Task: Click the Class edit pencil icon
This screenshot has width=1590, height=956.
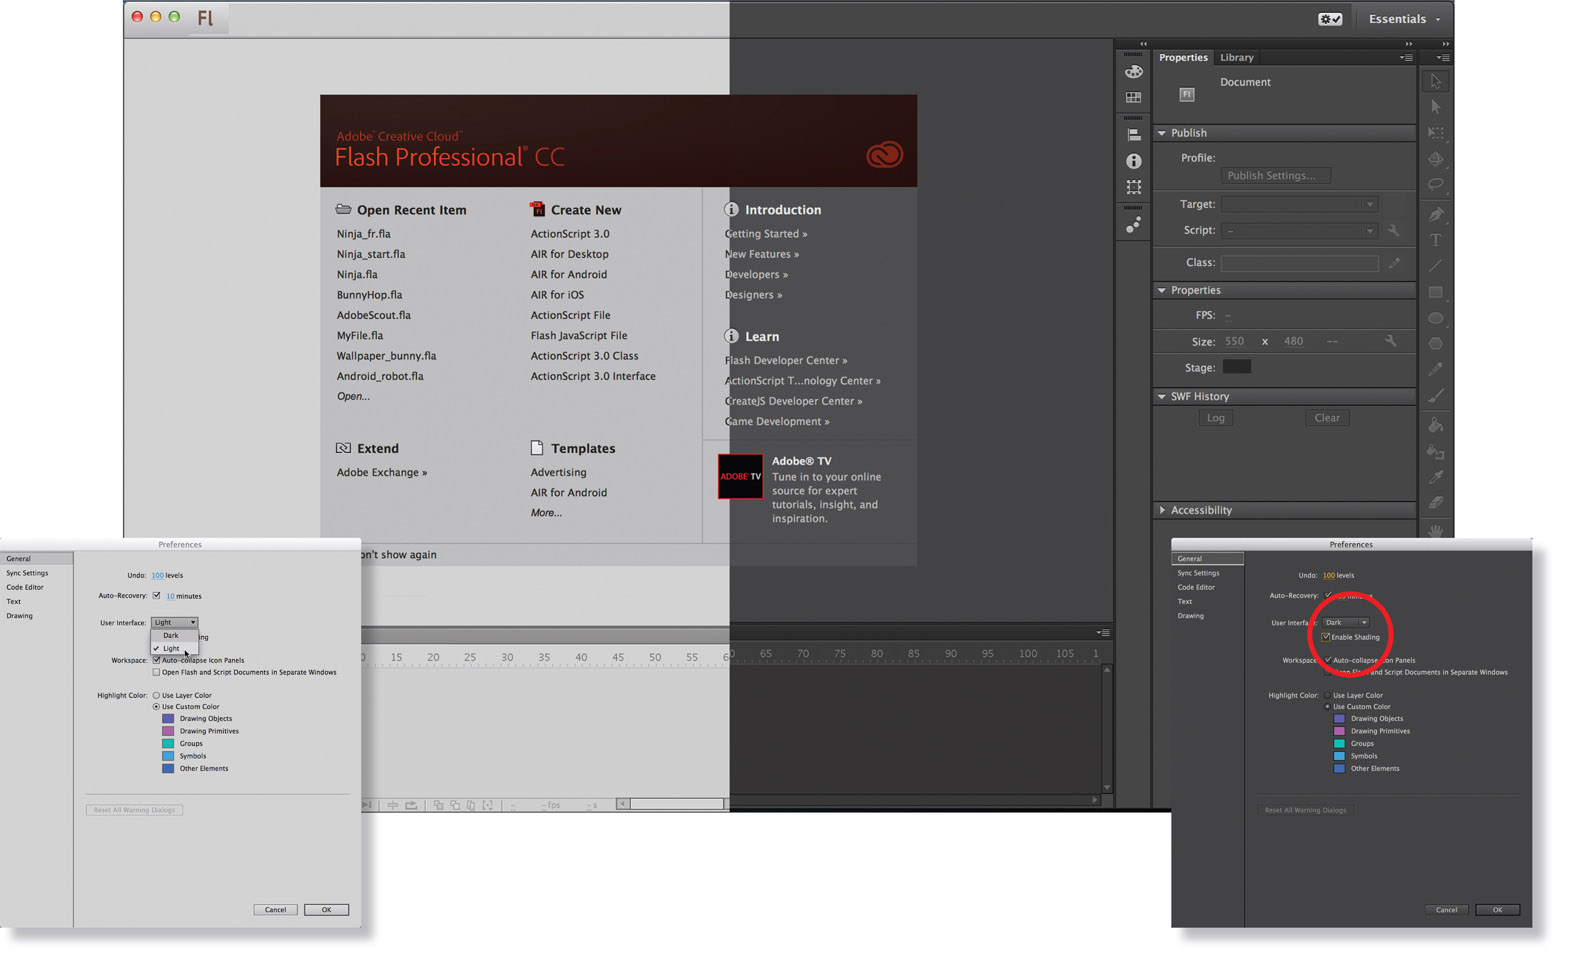Action: [x=1394, y=263]
